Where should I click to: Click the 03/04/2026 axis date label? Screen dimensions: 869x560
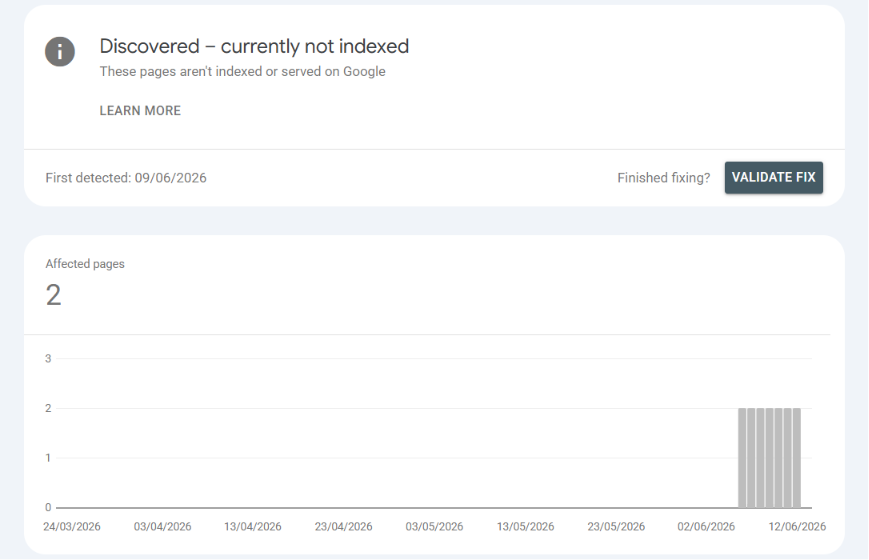(x=162, y=527)
